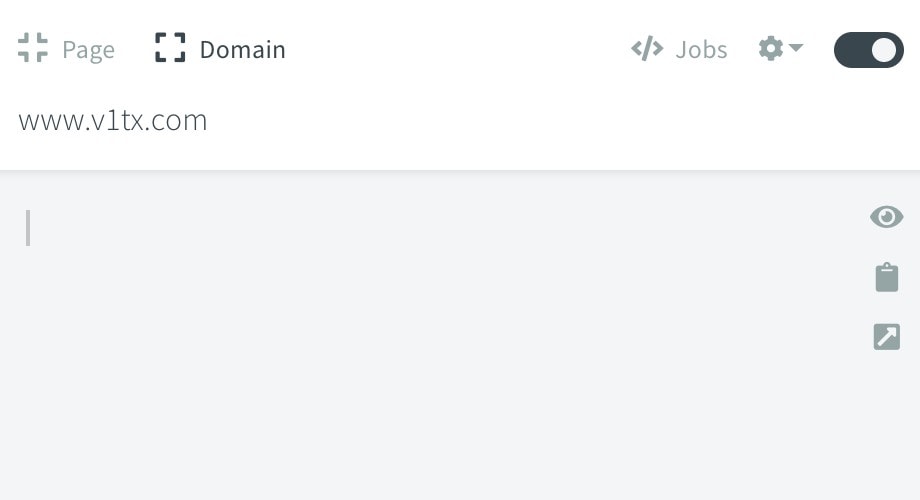Select the Domain tab label

tap(242, 49)
